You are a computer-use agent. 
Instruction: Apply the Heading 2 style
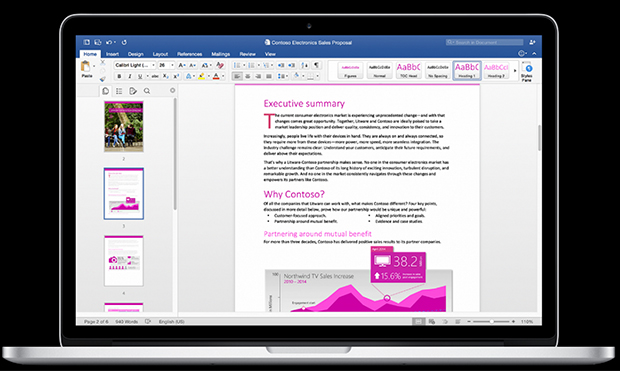click(x=496, y=70)
